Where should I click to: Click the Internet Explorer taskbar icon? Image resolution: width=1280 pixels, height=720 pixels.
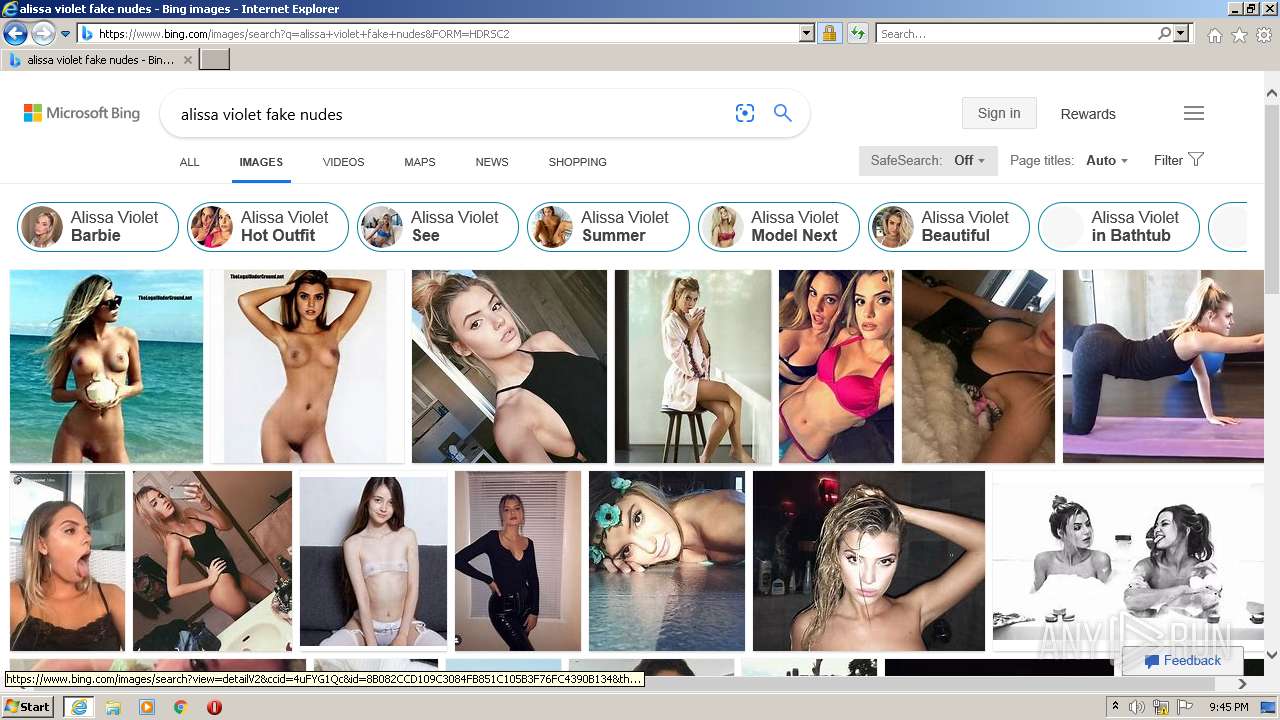click(78, 707)
